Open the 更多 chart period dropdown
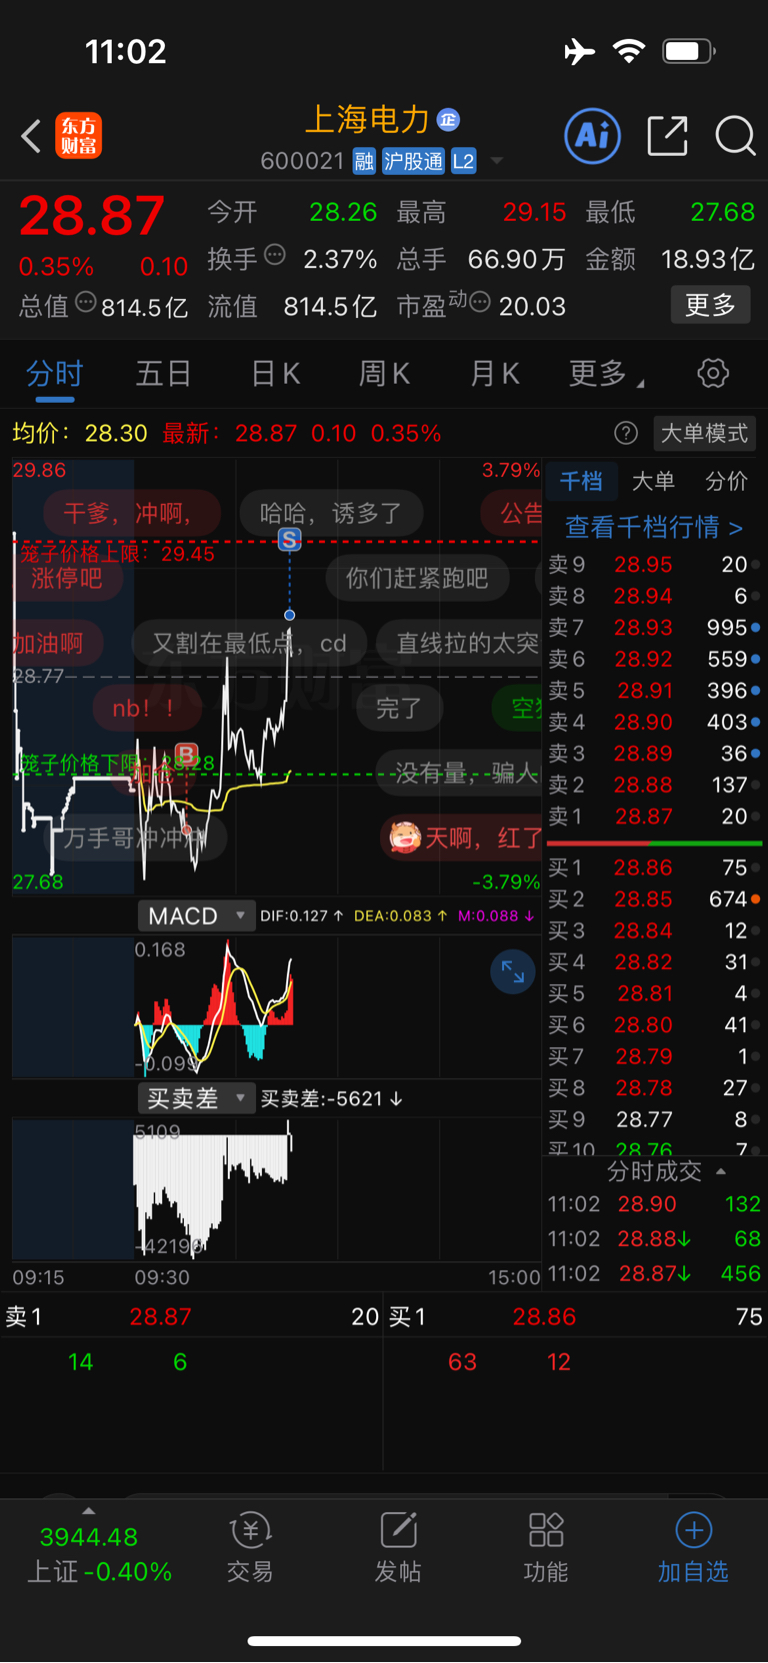 (x=606, y=374)
